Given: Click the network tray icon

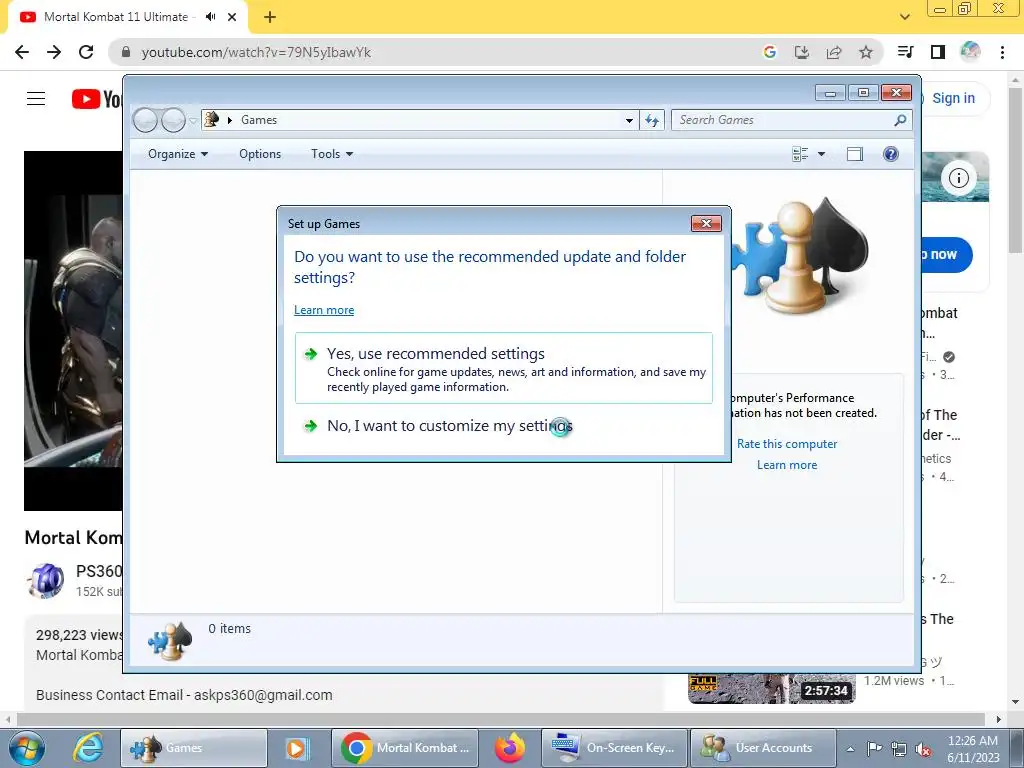Looking at the screenshot, I should point(899,749).
